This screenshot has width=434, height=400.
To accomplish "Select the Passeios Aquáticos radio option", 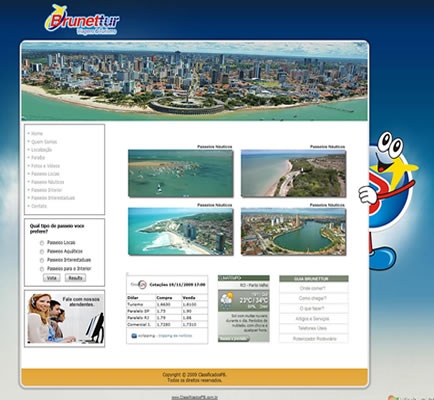I will click(42, 251).
